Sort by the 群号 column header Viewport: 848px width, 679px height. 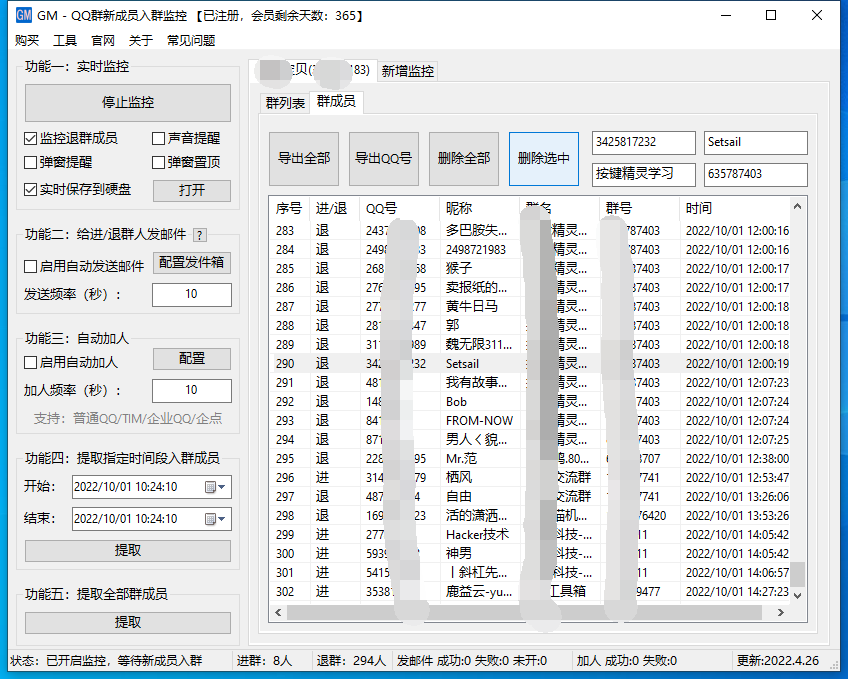tap(639, 209)
